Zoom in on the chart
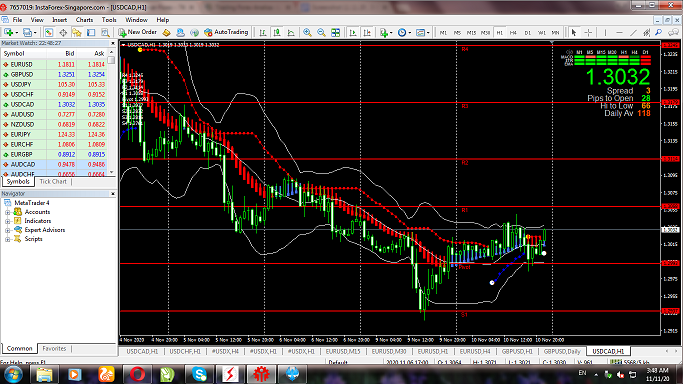This screenshot has width=683, height=384. pos(308,33)
